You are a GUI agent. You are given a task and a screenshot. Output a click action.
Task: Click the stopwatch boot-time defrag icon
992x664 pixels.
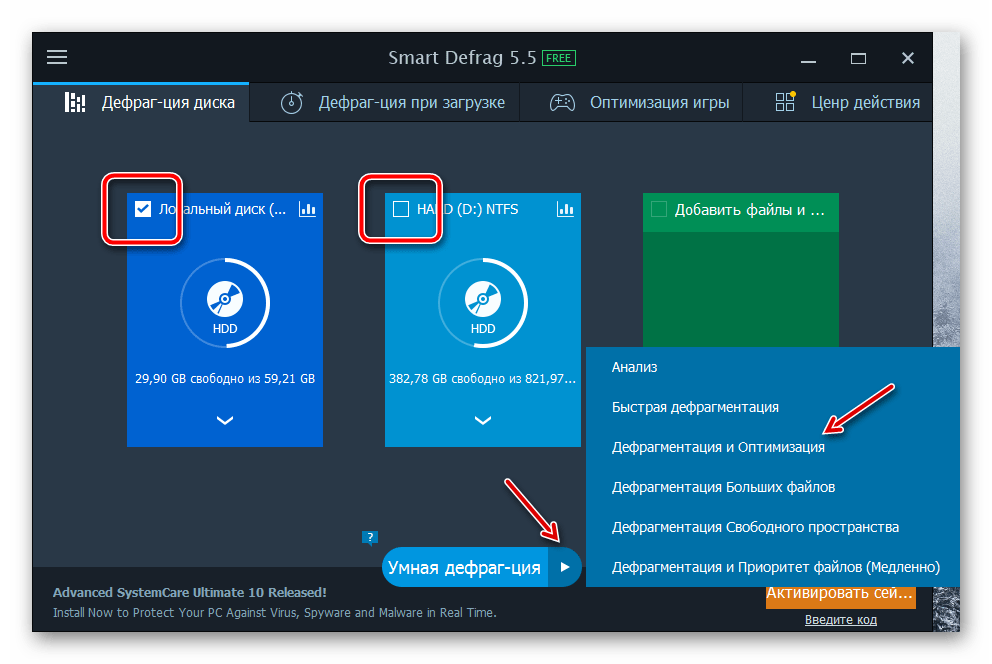pos(292,102)
